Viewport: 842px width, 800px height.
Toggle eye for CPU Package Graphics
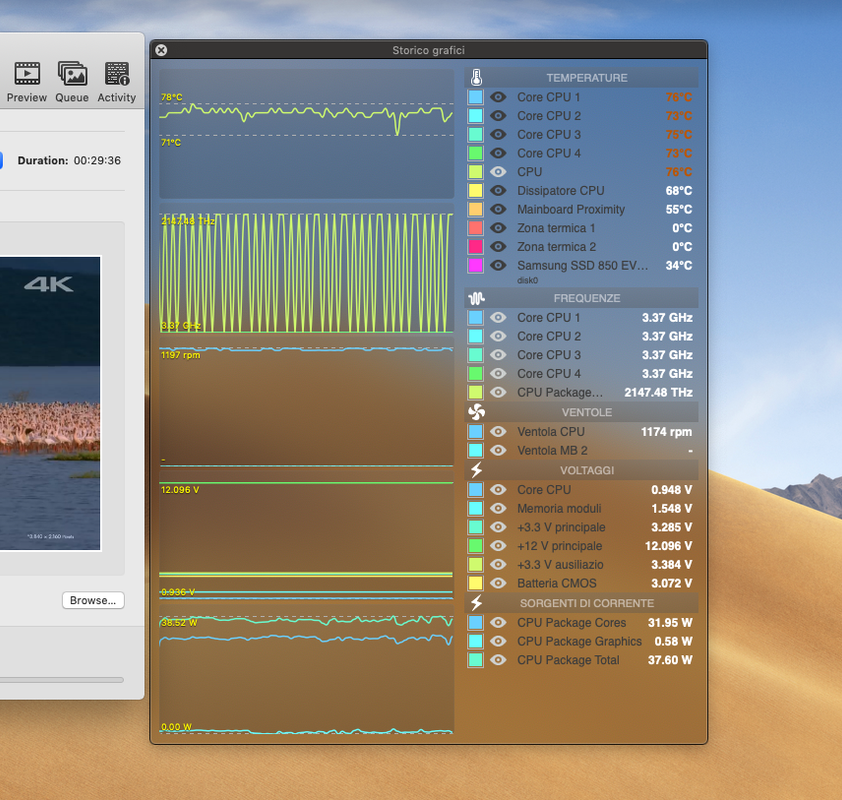[x=498, y=641]
